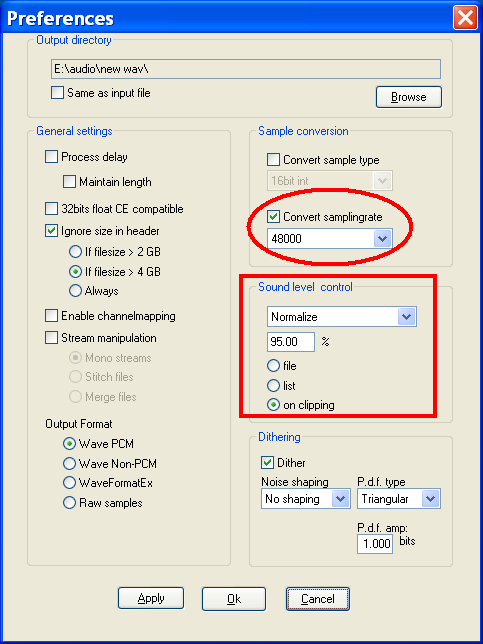
Task: Choose Raw samples output format
Action: pos(69,503)
